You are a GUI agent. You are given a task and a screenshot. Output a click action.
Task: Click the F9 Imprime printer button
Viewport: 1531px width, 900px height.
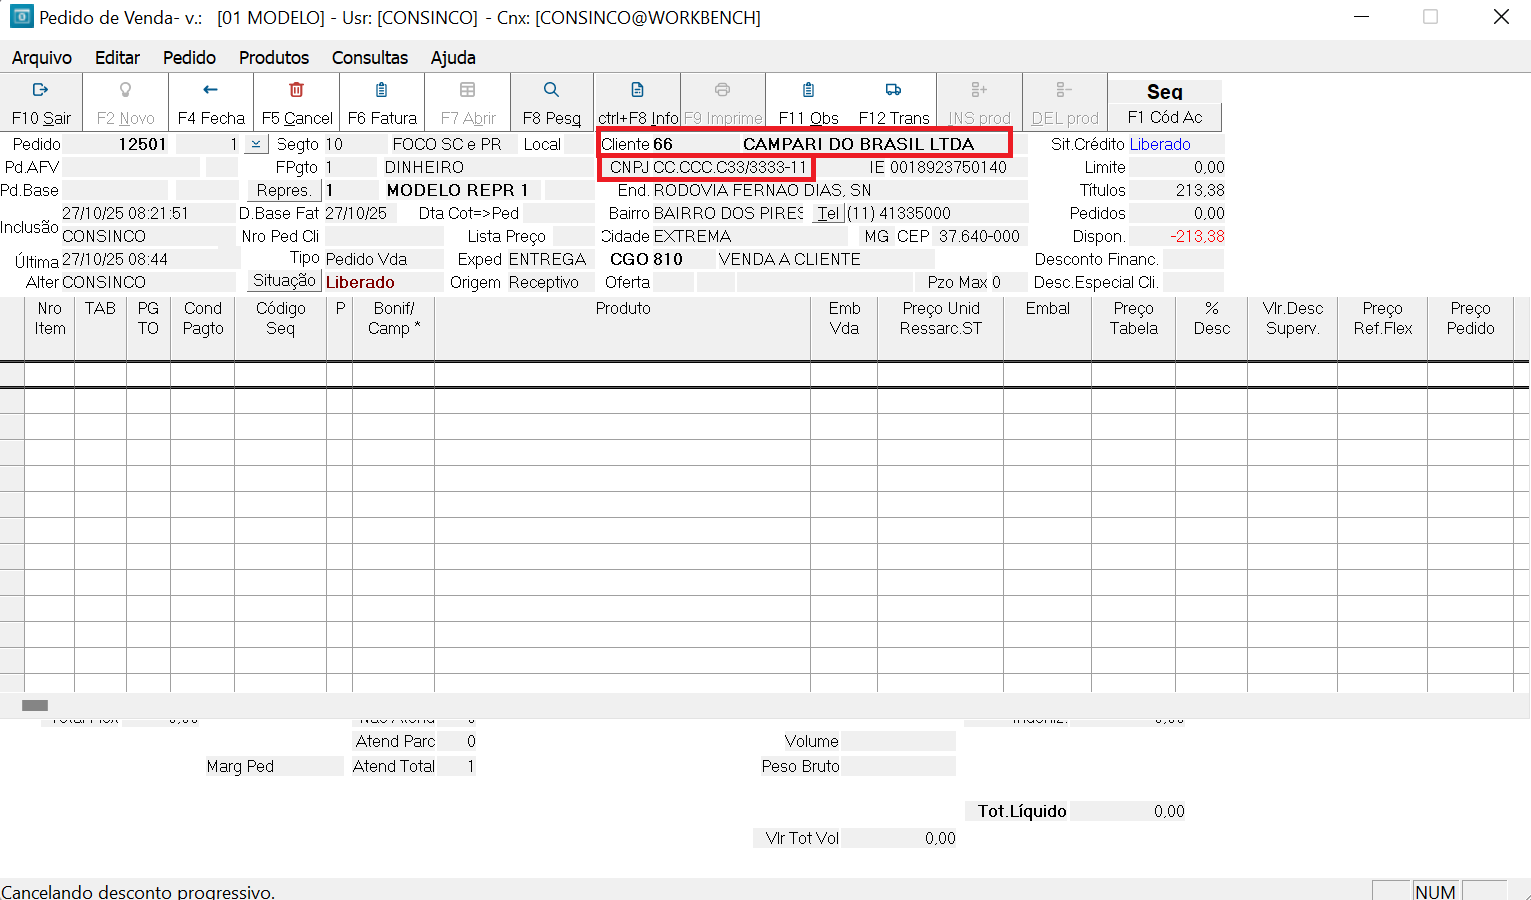click(723, 103)
